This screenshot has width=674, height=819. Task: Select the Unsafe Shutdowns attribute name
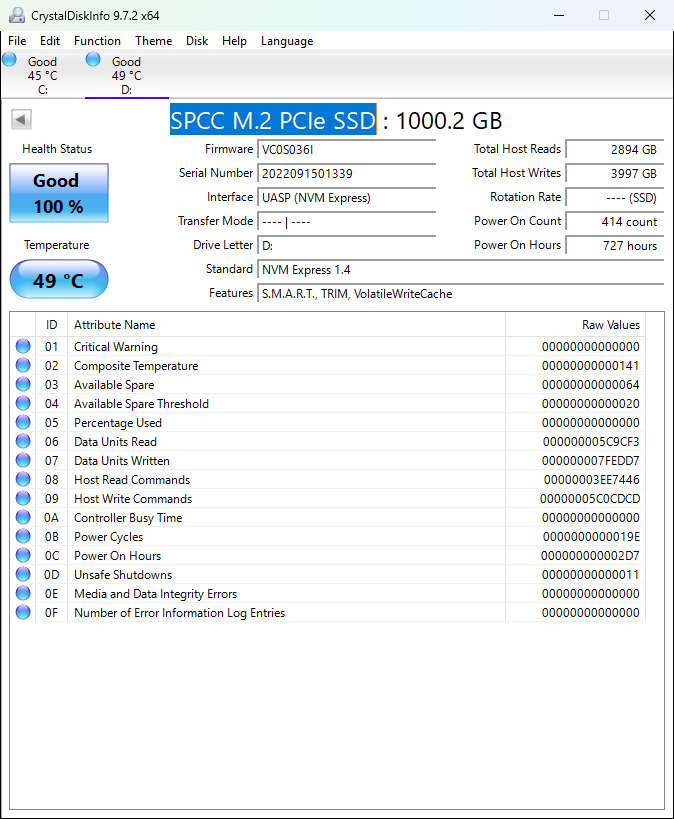click(x=123, y=575)
